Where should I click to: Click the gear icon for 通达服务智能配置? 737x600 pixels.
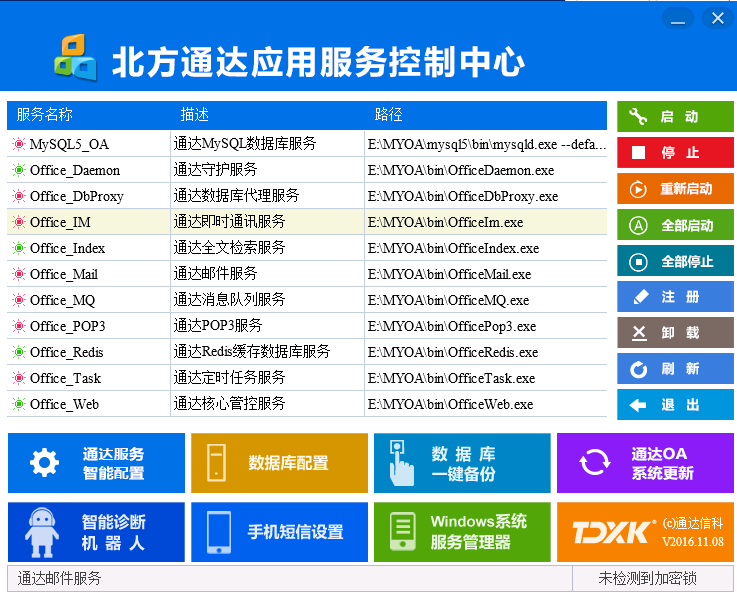[45, 463]
